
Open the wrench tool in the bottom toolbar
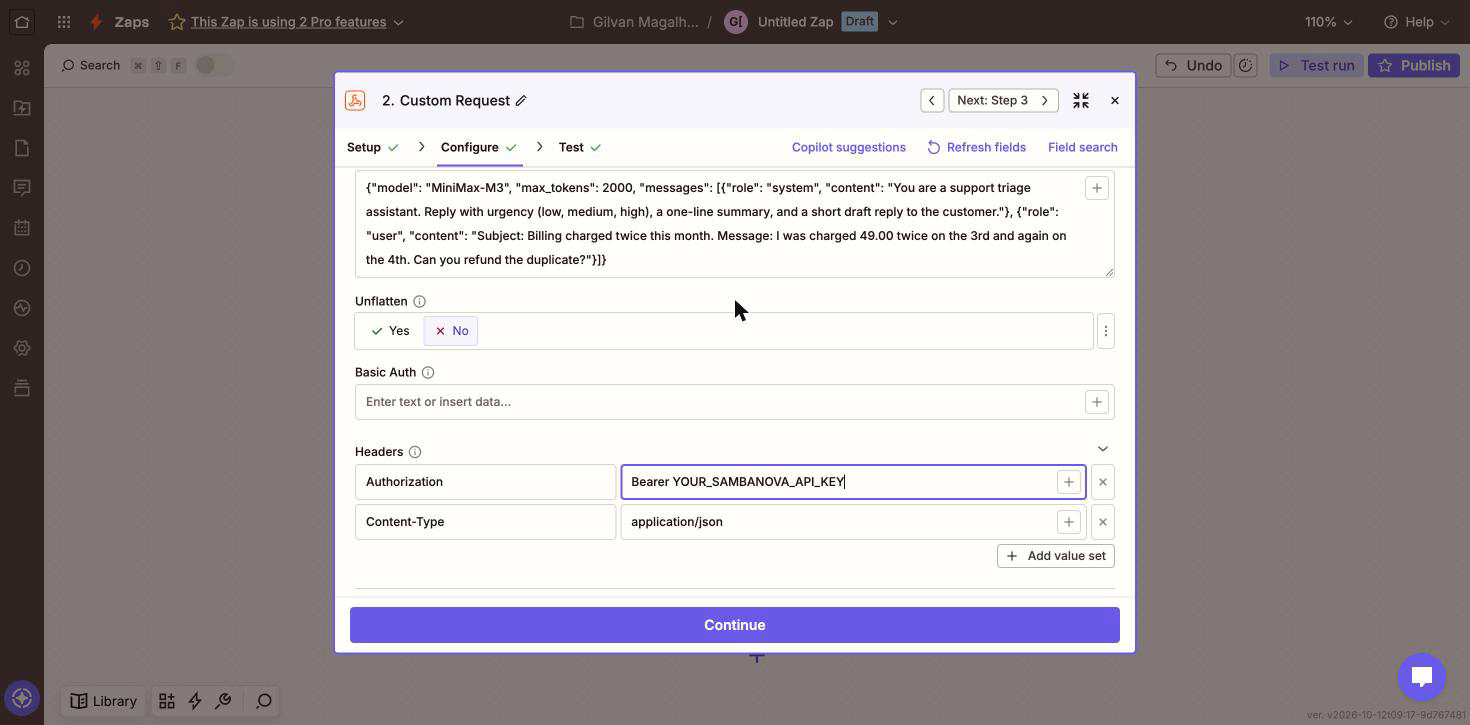[223, 701]
